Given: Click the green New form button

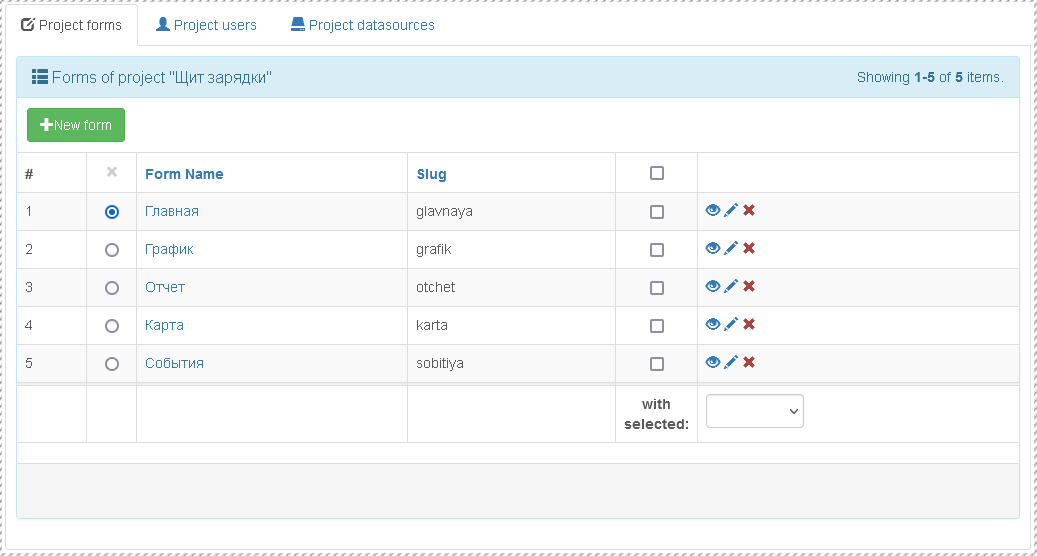Looking at the screenshot, I should pyautogui.click(x=76, y=125).
